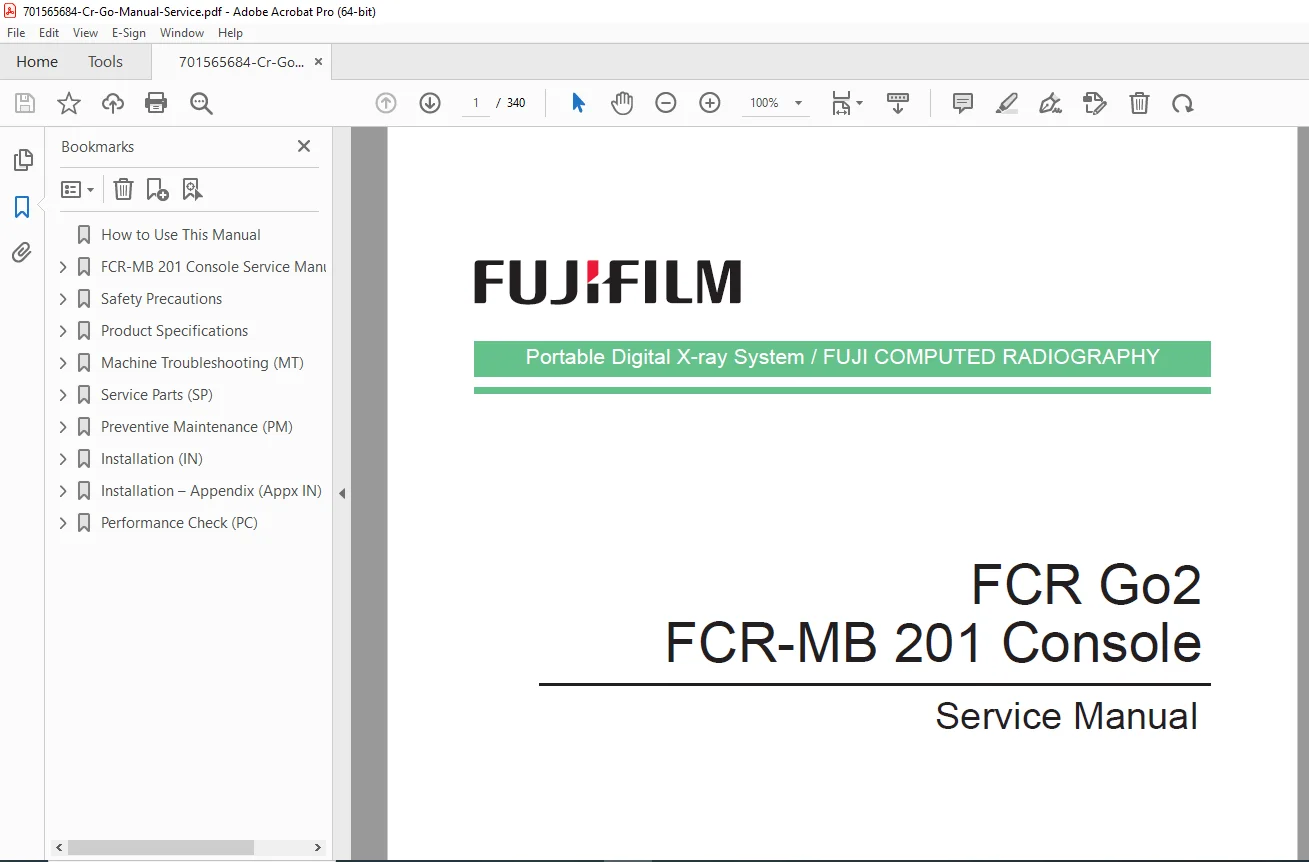Activate the Selection arrow tool
Image resolution: width=1309 pixels, height=862 pixels.
click(578, 103)
